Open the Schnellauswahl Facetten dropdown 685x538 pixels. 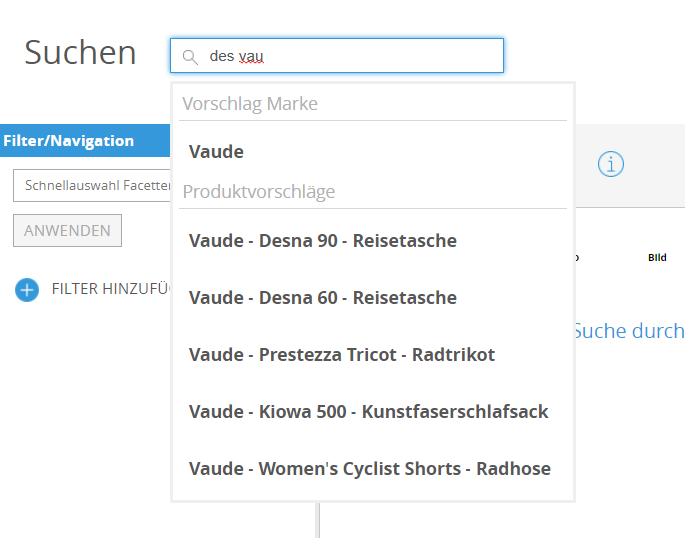coord(92,186)
